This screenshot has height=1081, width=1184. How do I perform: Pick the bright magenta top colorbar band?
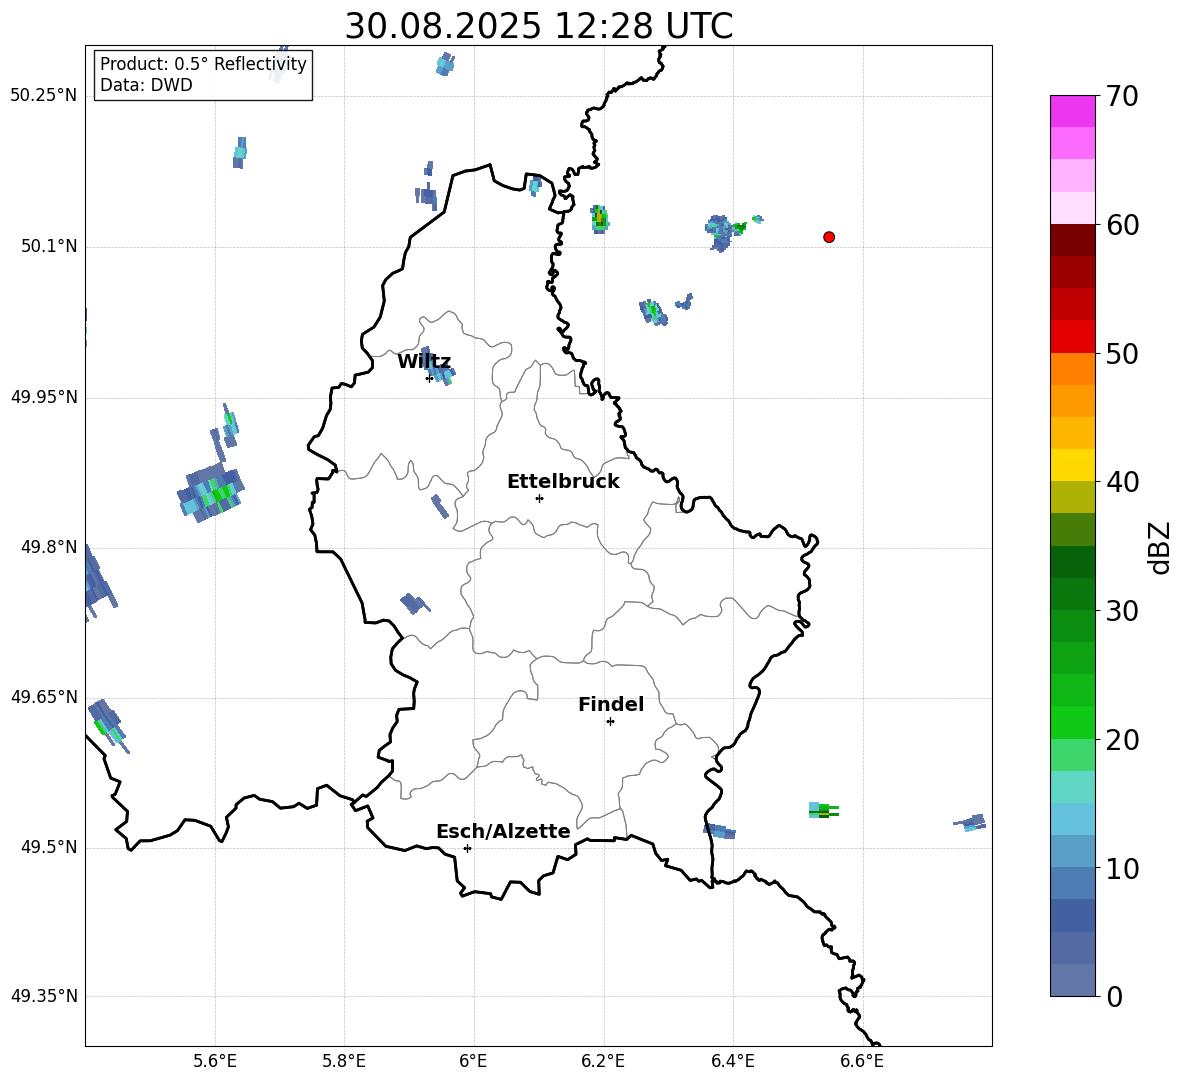pos(1073,110)
